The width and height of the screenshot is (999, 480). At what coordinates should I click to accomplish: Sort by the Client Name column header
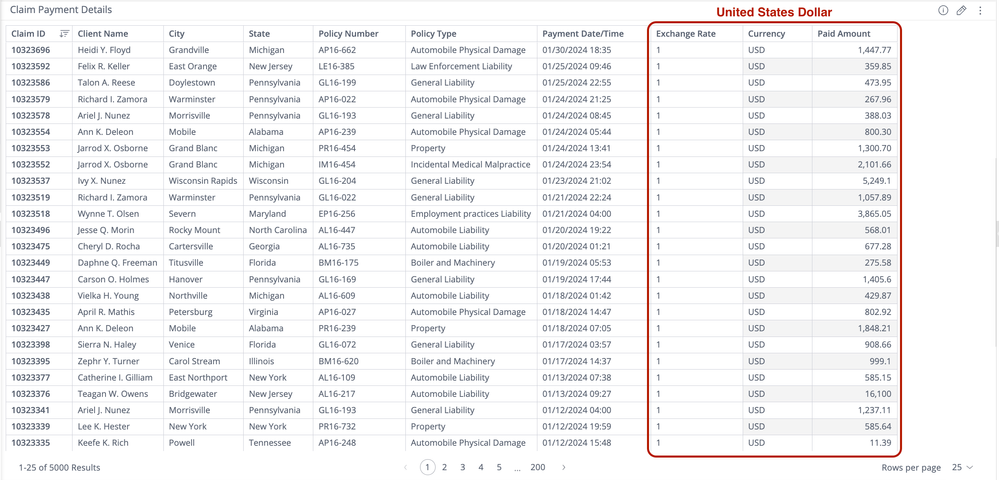(103, 34)
